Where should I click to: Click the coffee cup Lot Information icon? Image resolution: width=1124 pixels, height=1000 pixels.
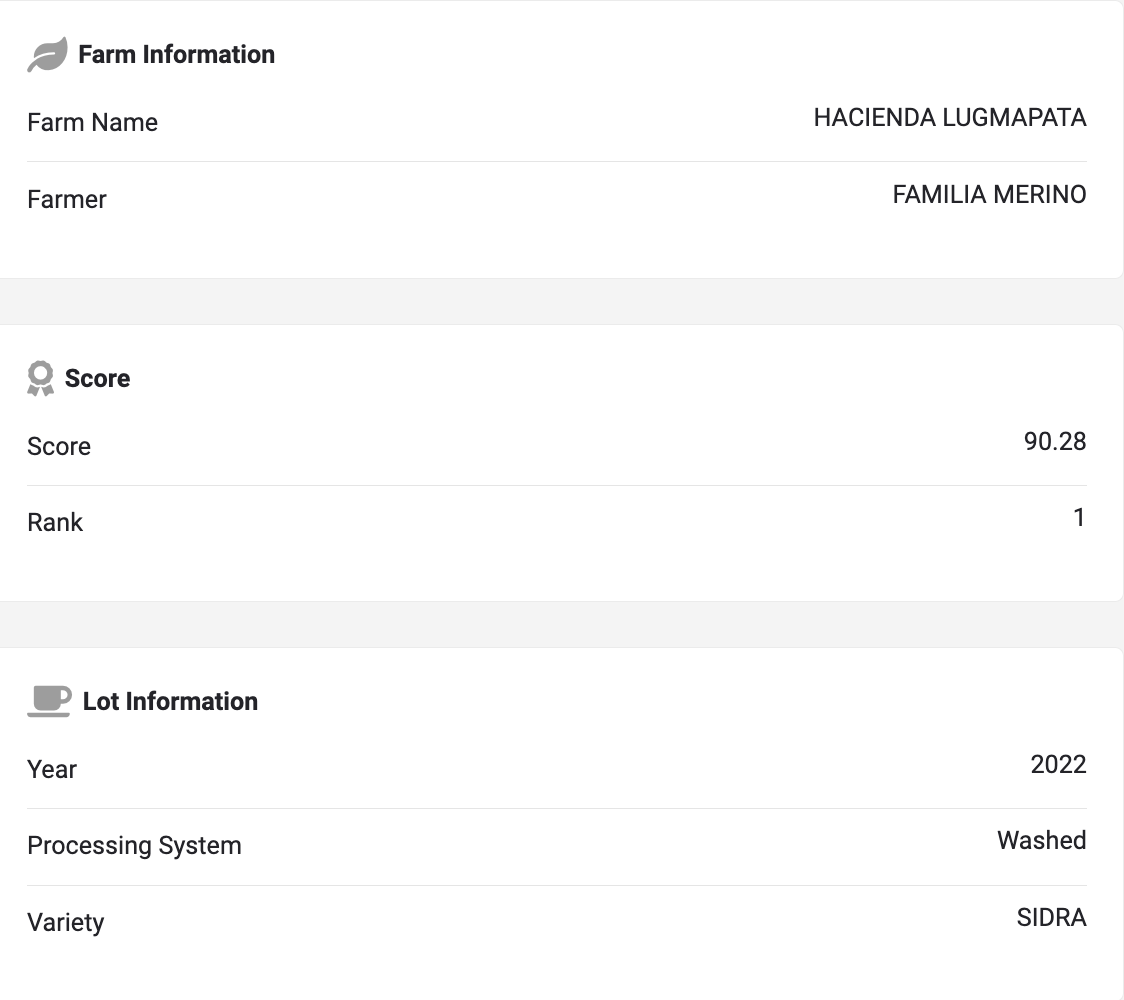49,701
